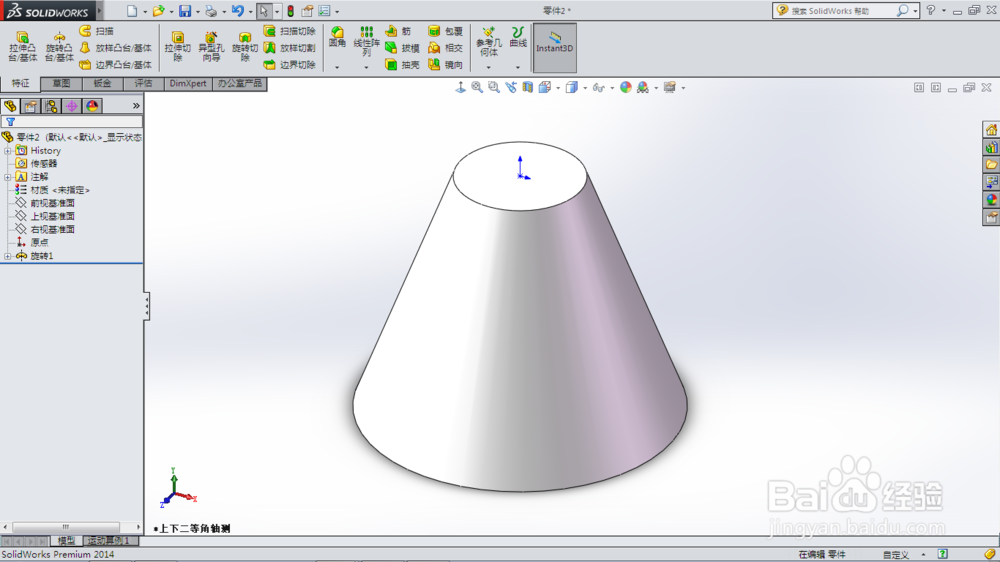
Task: Open the File Explorer task pane tab
Action: (x=991, y=165)
